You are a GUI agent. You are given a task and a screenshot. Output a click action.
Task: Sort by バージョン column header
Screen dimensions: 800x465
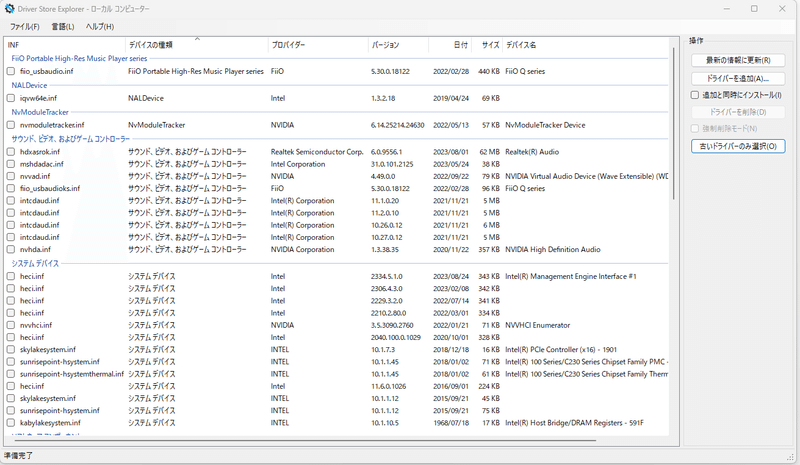click(398, 45)
